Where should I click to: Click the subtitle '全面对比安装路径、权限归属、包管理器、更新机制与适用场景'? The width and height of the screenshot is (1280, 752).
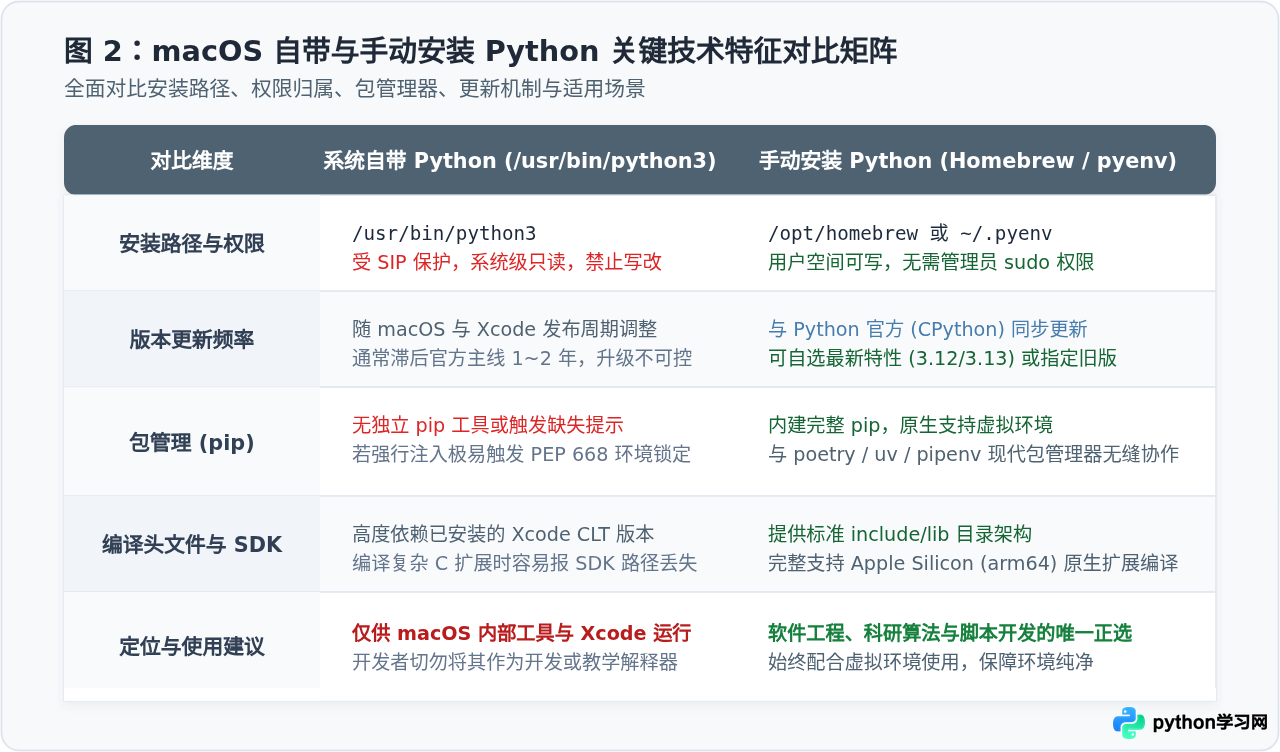[x=355, y=89]
